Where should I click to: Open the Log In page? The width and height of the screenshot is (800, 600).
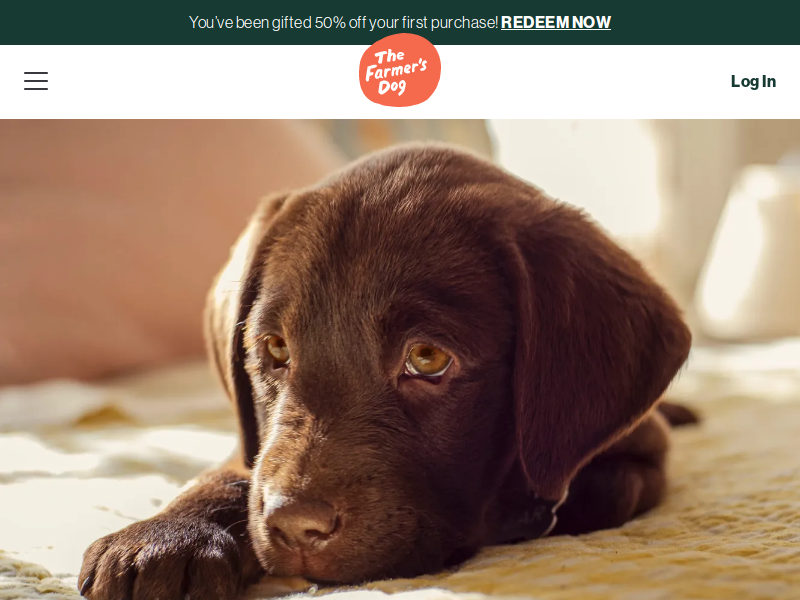click(x=753, y=81)
